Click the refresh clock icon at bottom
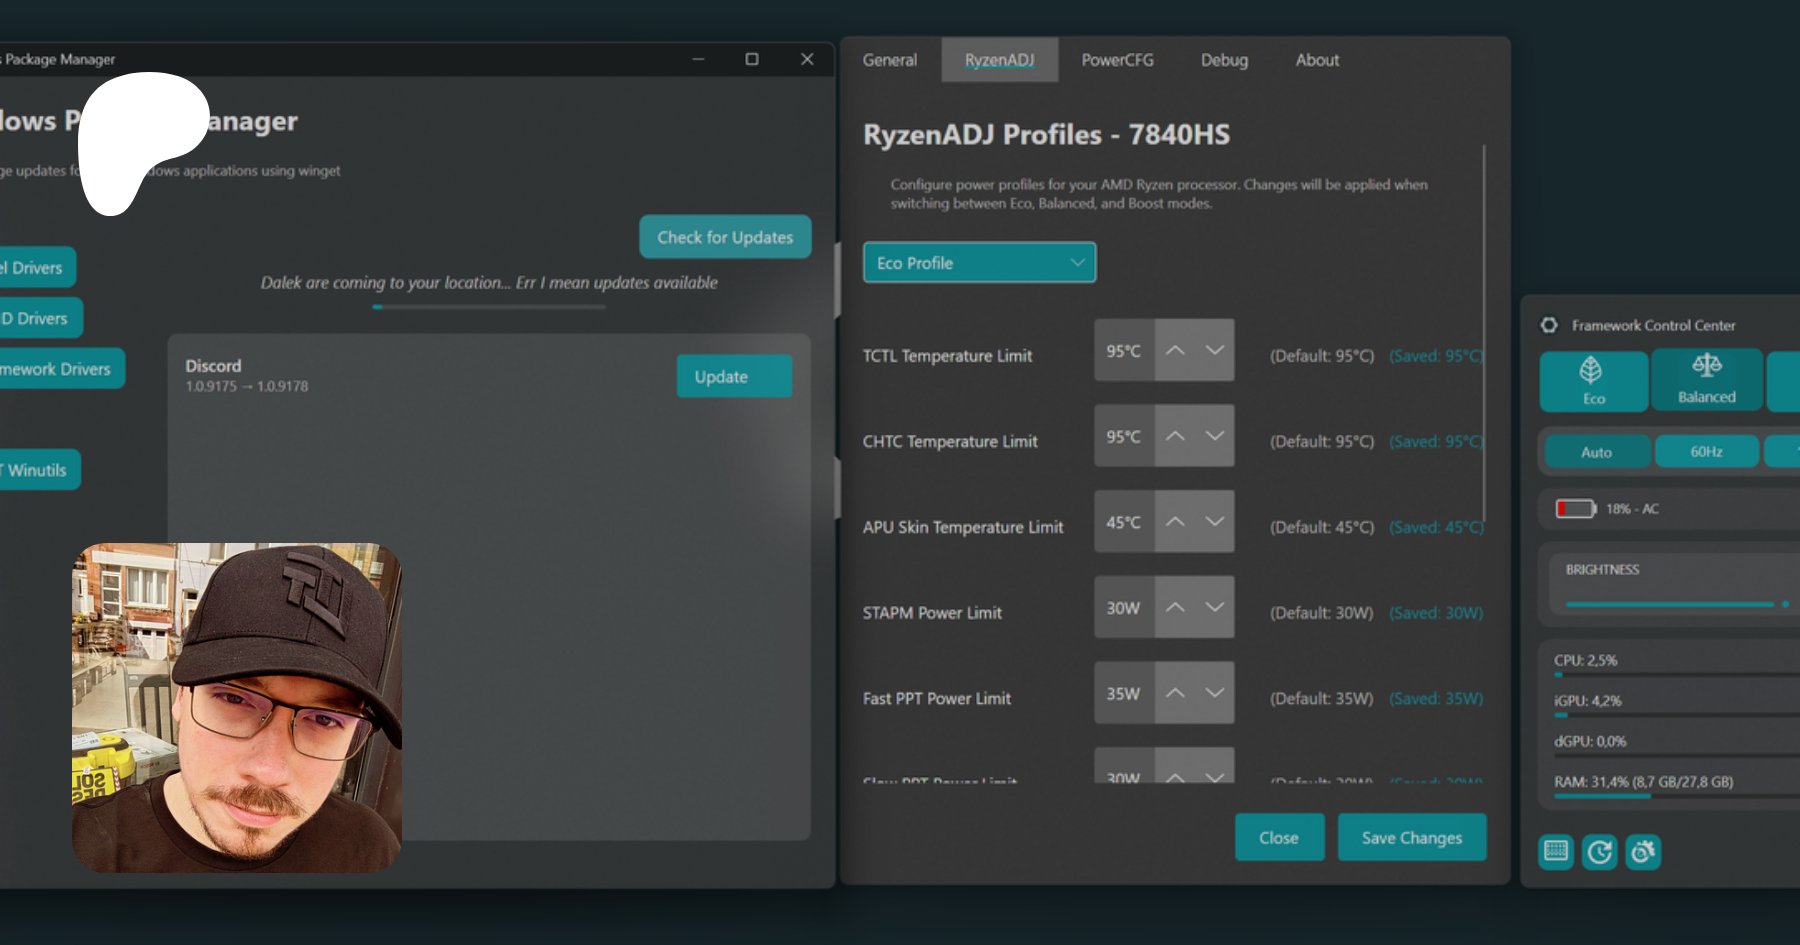This screenshot has width=1800, height=945. (x=1600, y=852)
